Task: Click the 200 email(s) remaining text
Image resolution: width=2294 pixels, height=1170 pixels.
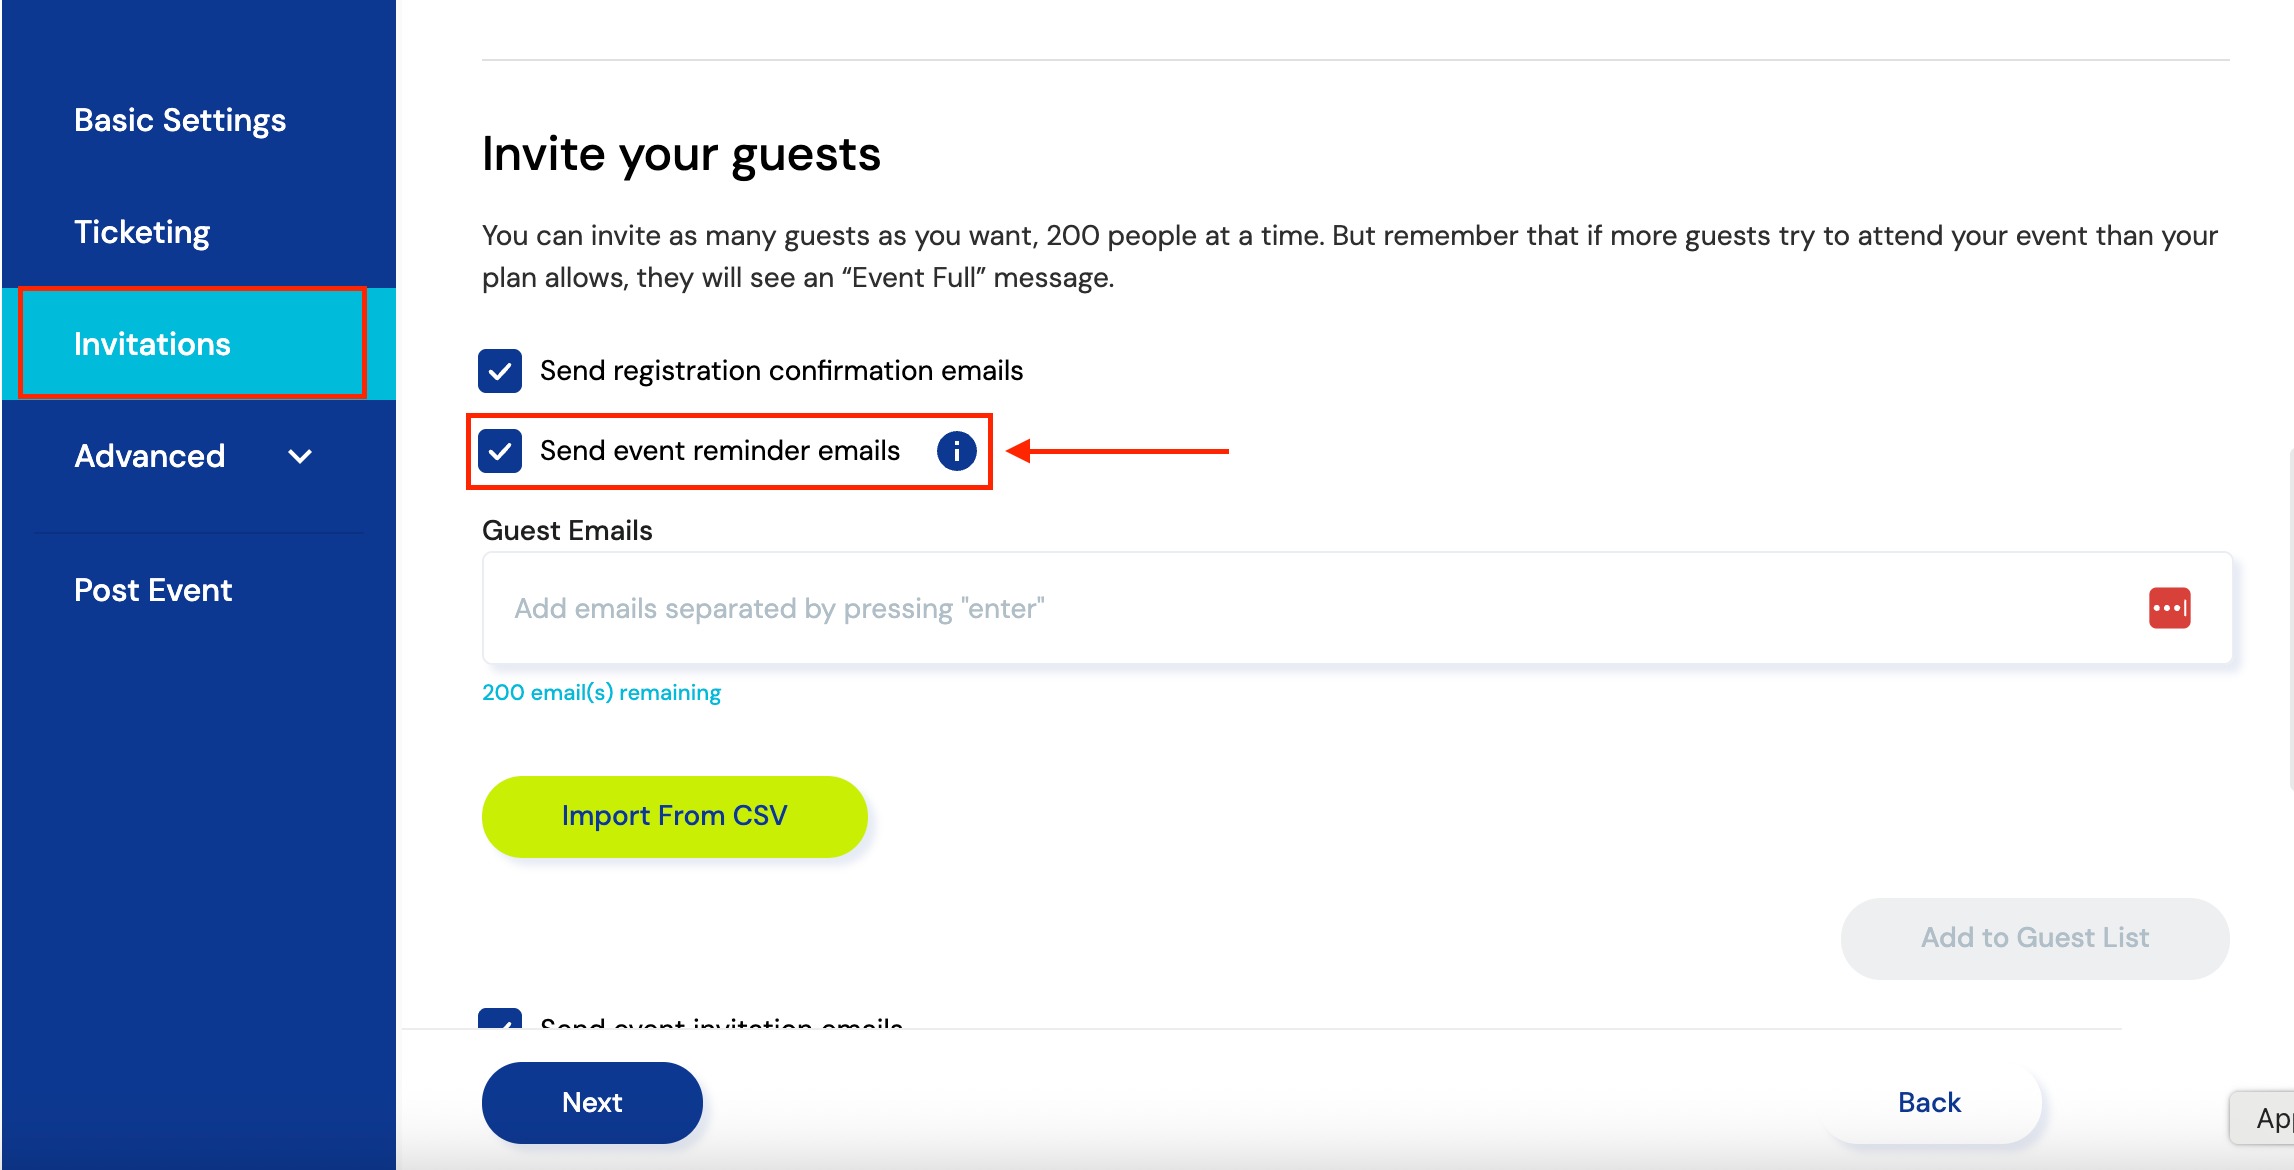Action: tap(601, 692)
